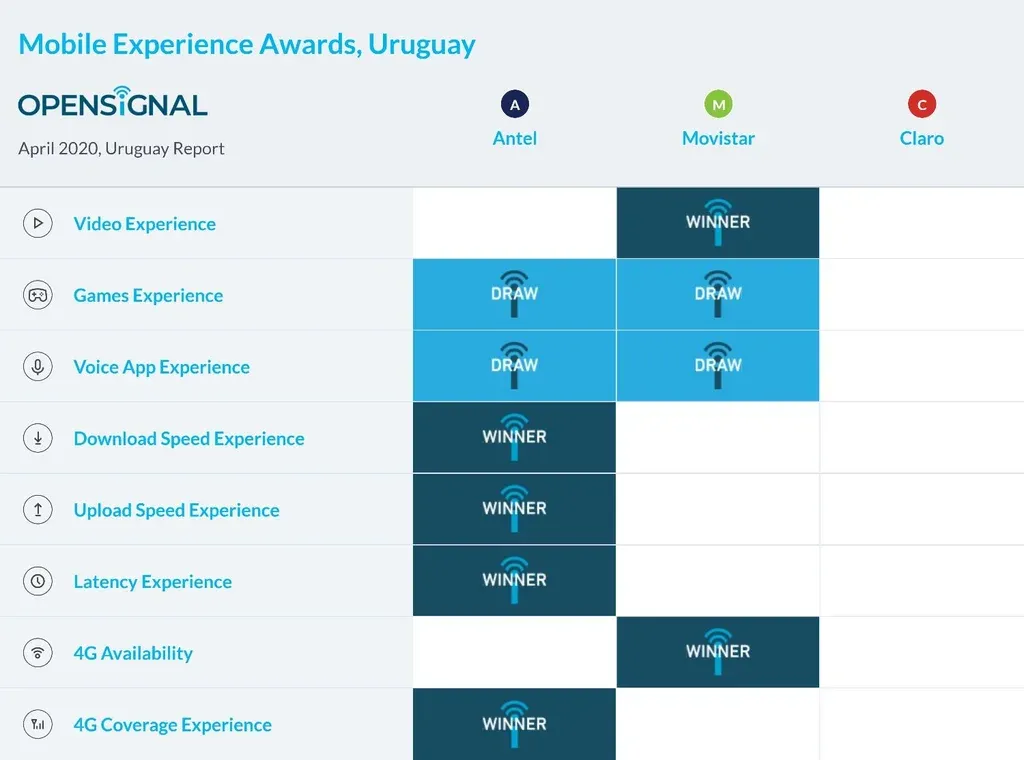Click the 4G Coverage signal bars icon

click(x=38, y=725)
